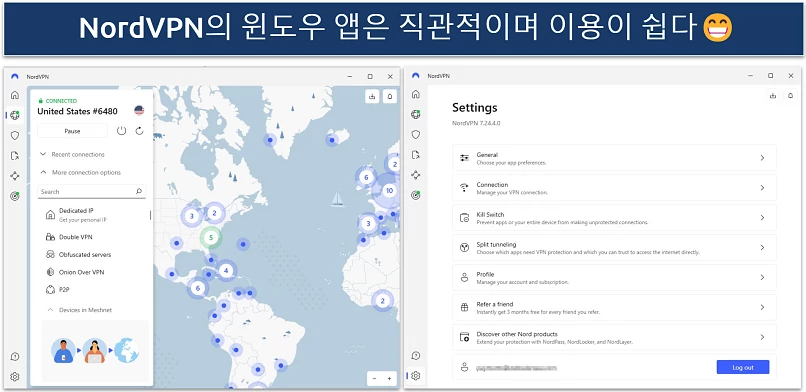Select globe VPN icon in left window sidebar

point(15,115)
